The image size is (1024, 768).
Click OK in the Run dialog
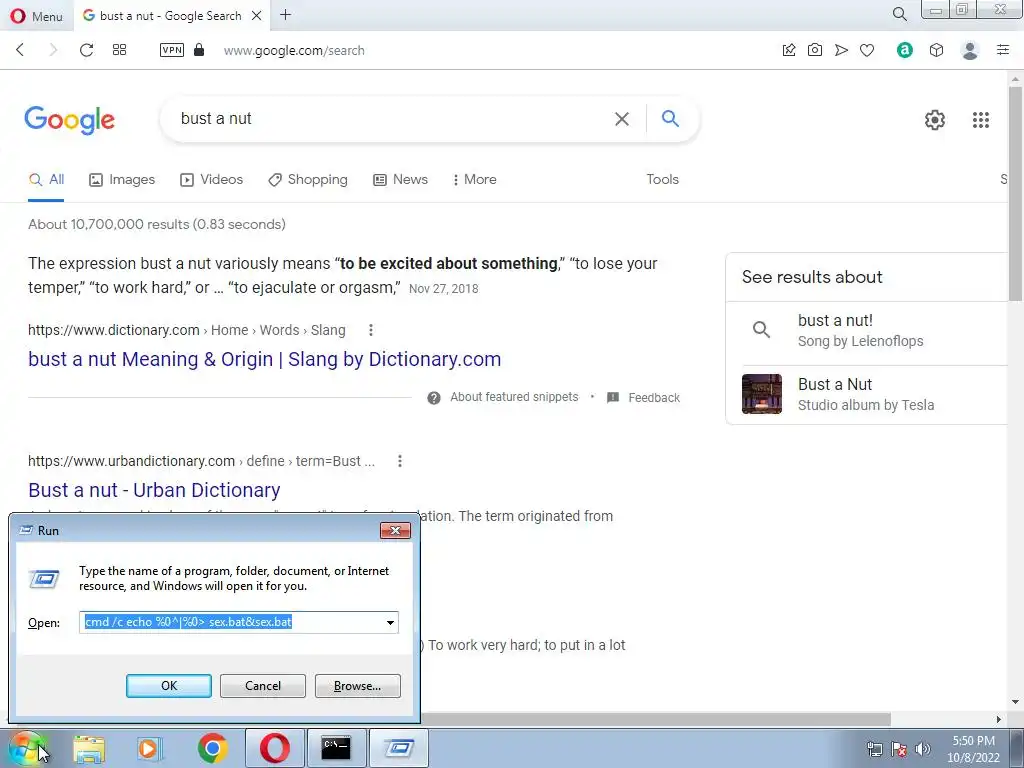(x=168, y=686)
